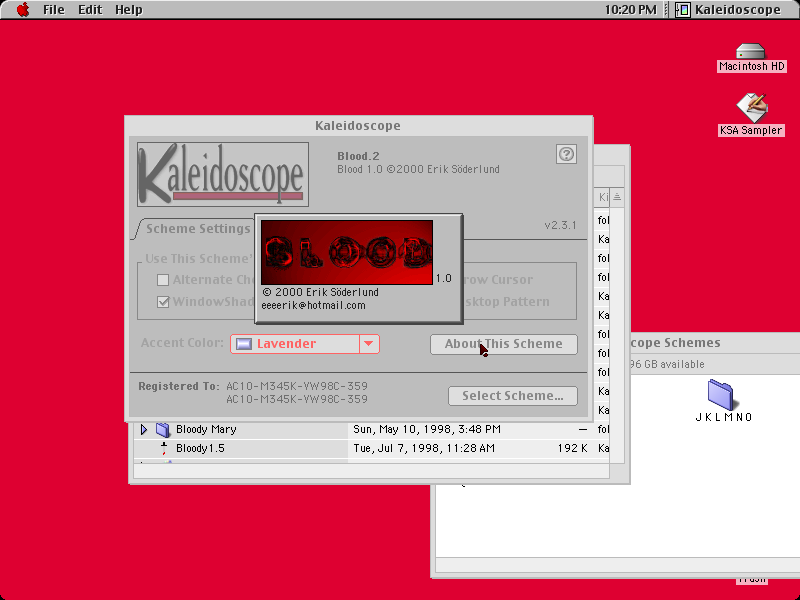
Task: Click the eeeerik@hotmail.com address
Action: (313, 306)
